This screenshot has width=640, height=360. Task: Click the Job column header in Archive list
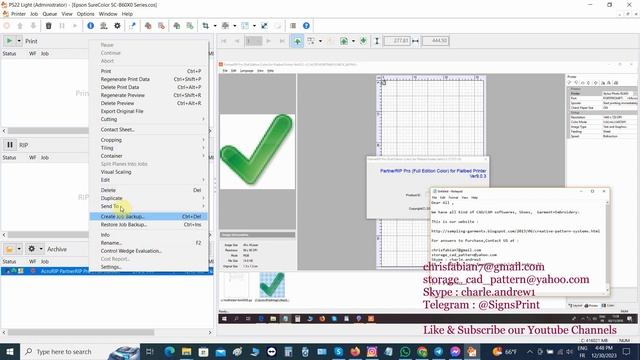(44, 261)
